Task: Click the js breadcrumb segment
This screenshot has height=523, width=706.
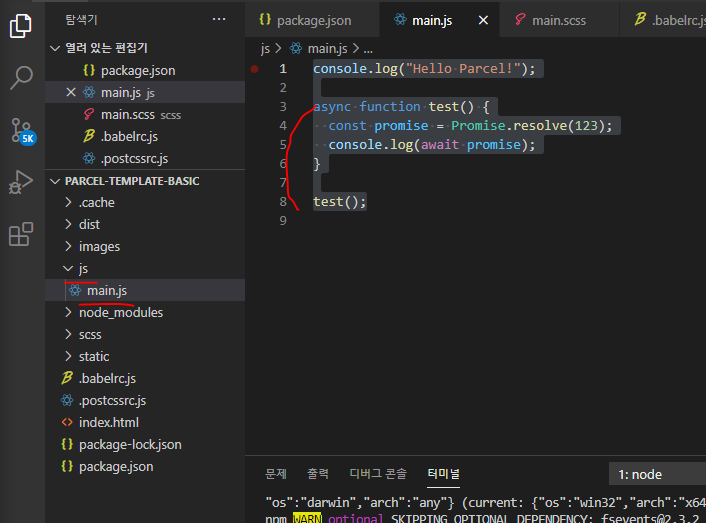Action: [x=265, y=49]
